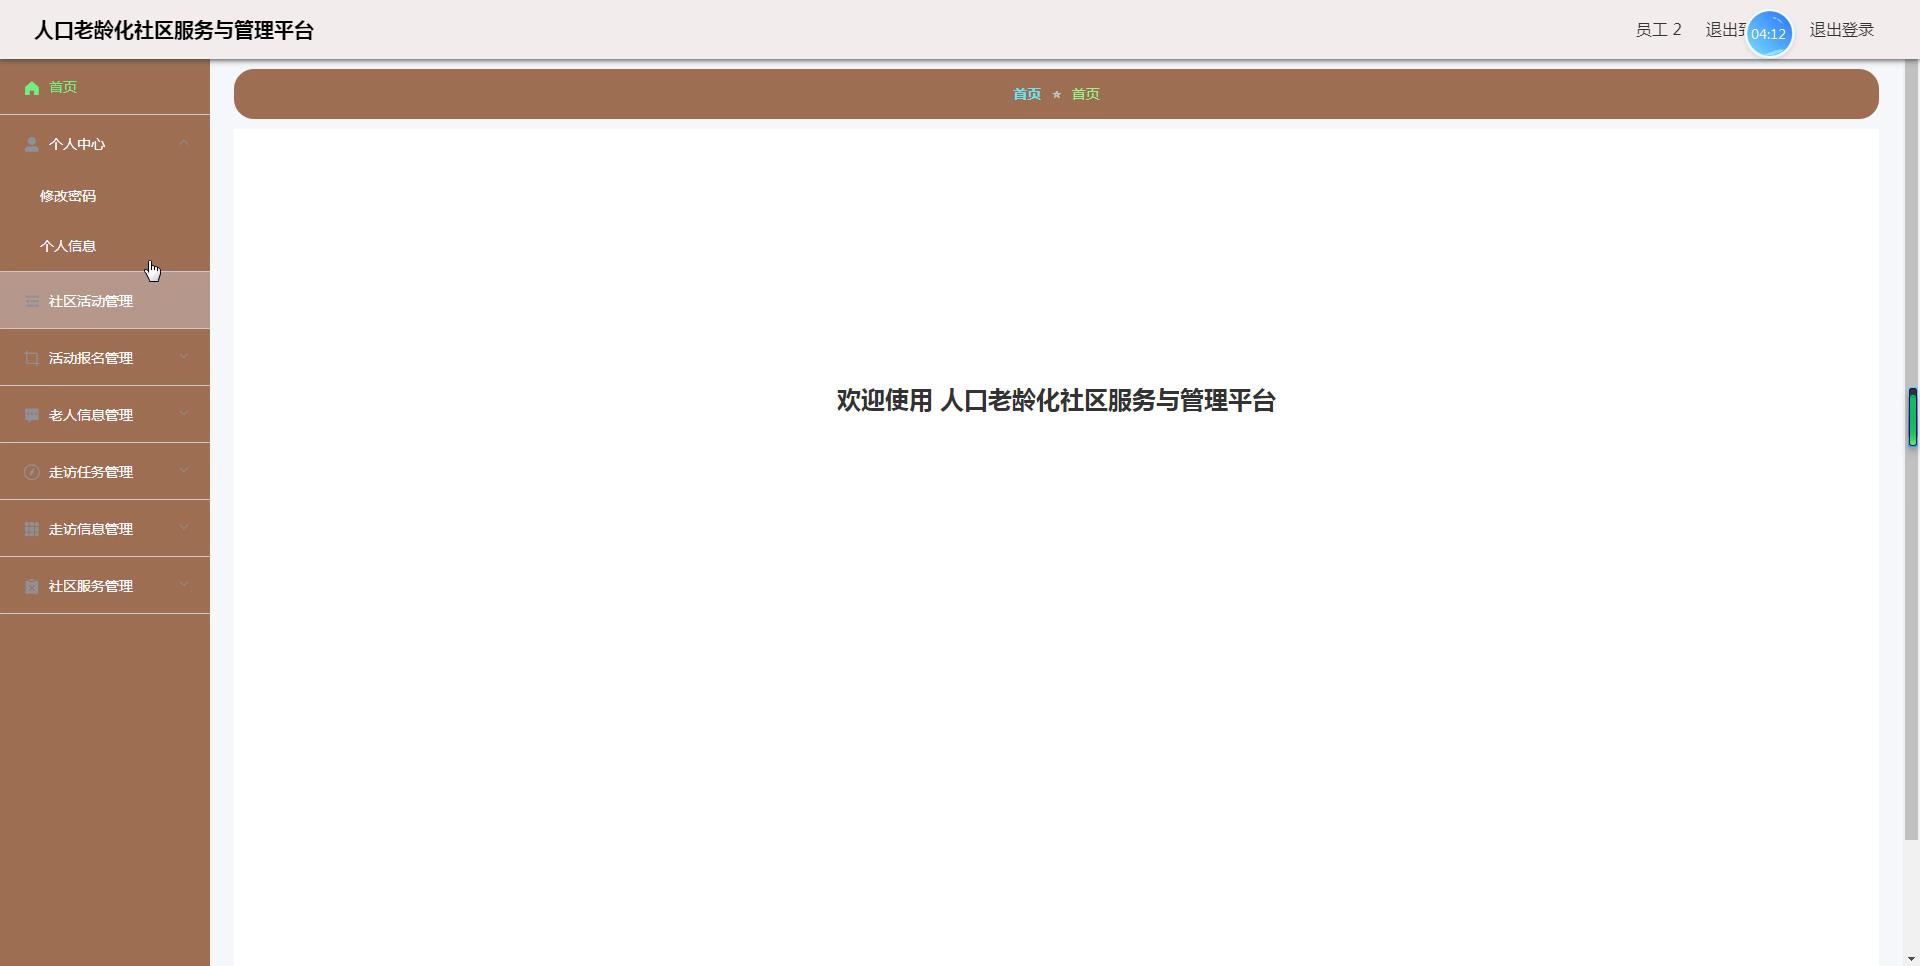This screenshot has height=966, width=1920.
Task: Click the list icon beside 社区活动管理
Action: click(x=32, y=302)
